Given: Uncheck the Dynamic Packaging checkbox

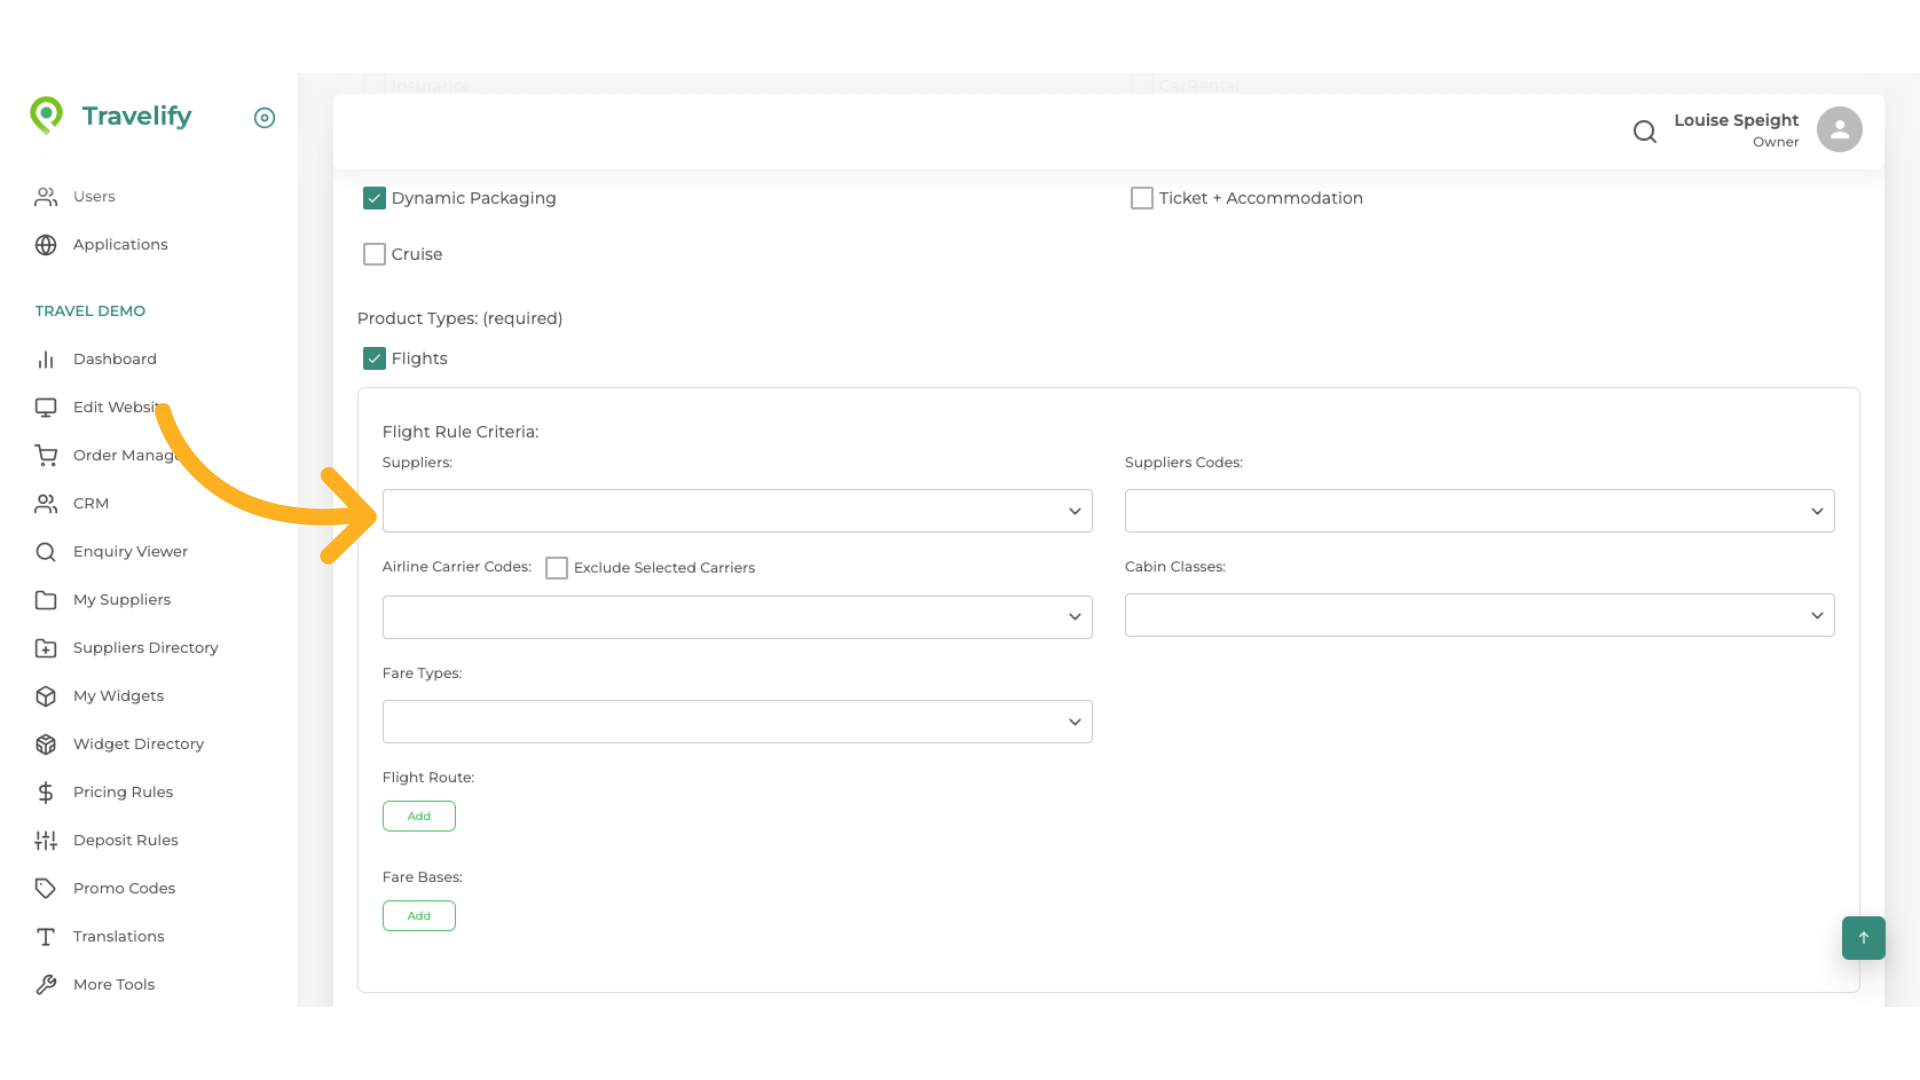Looking at the screenshot, I should pyautogui.click(x=374, y=198).
